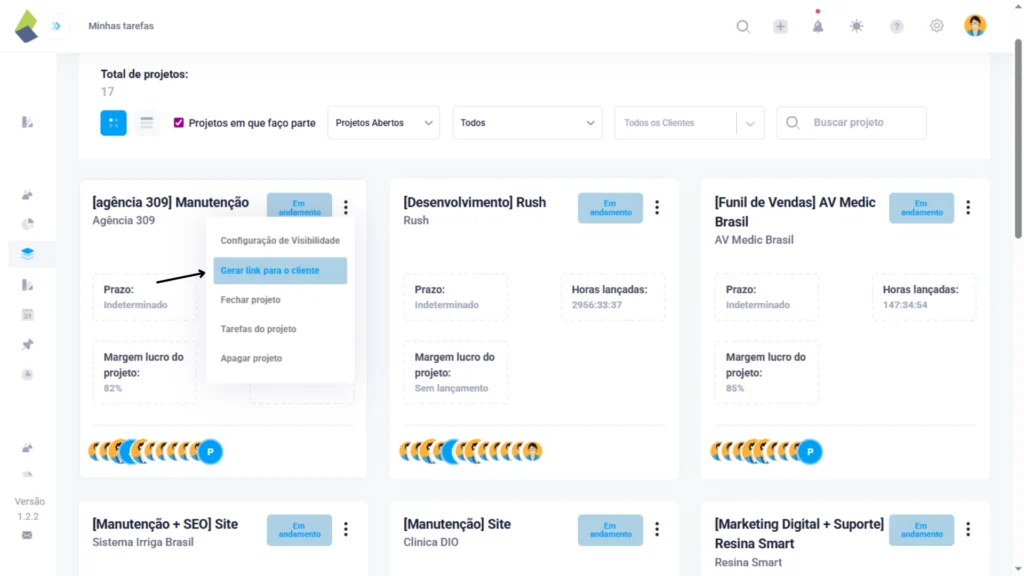Uncheck 'Projetos em que faço parte'
Viewport: 1024px width, 576px height.
click(x=179, y=122)
